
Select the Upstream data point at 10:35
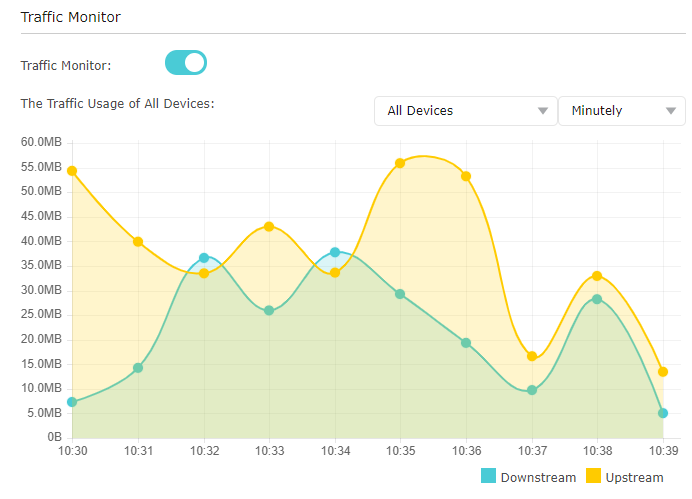coord(400,163)
